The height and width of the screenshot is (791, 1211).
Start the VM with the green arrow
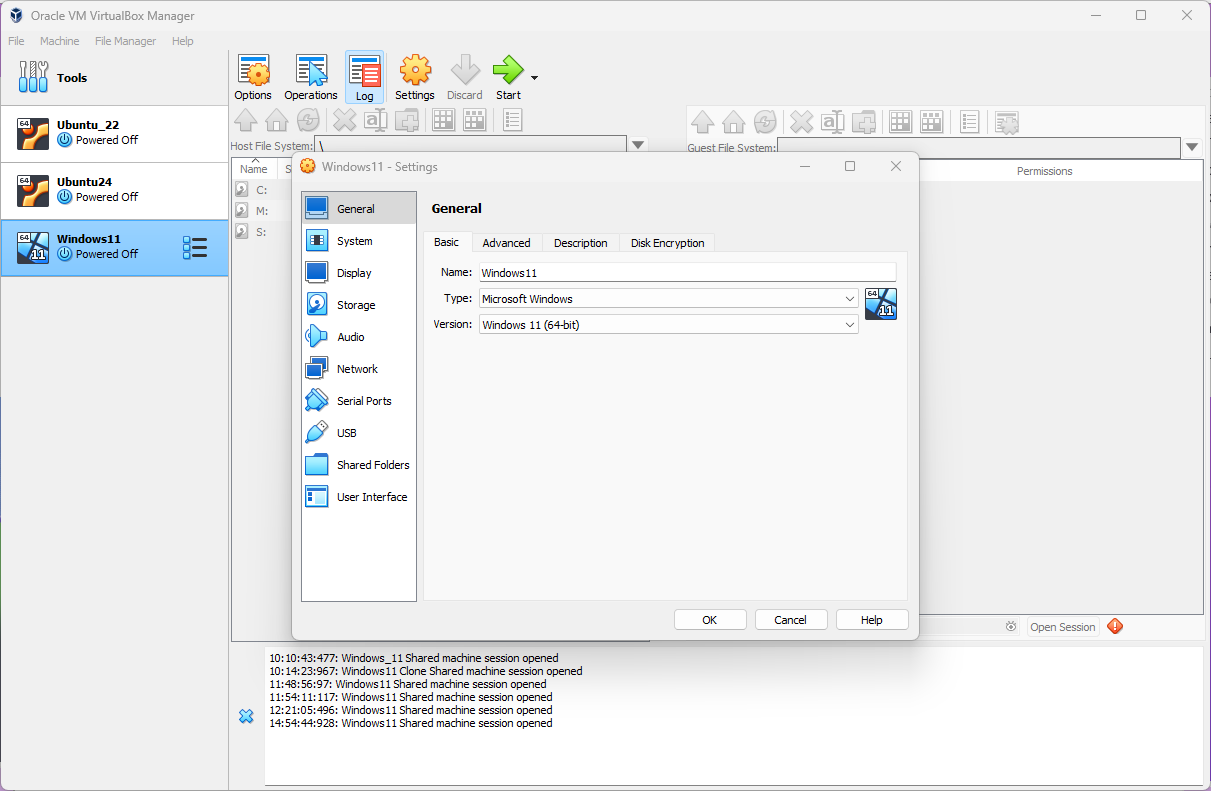pyautogui.click(x=508, y=77)
